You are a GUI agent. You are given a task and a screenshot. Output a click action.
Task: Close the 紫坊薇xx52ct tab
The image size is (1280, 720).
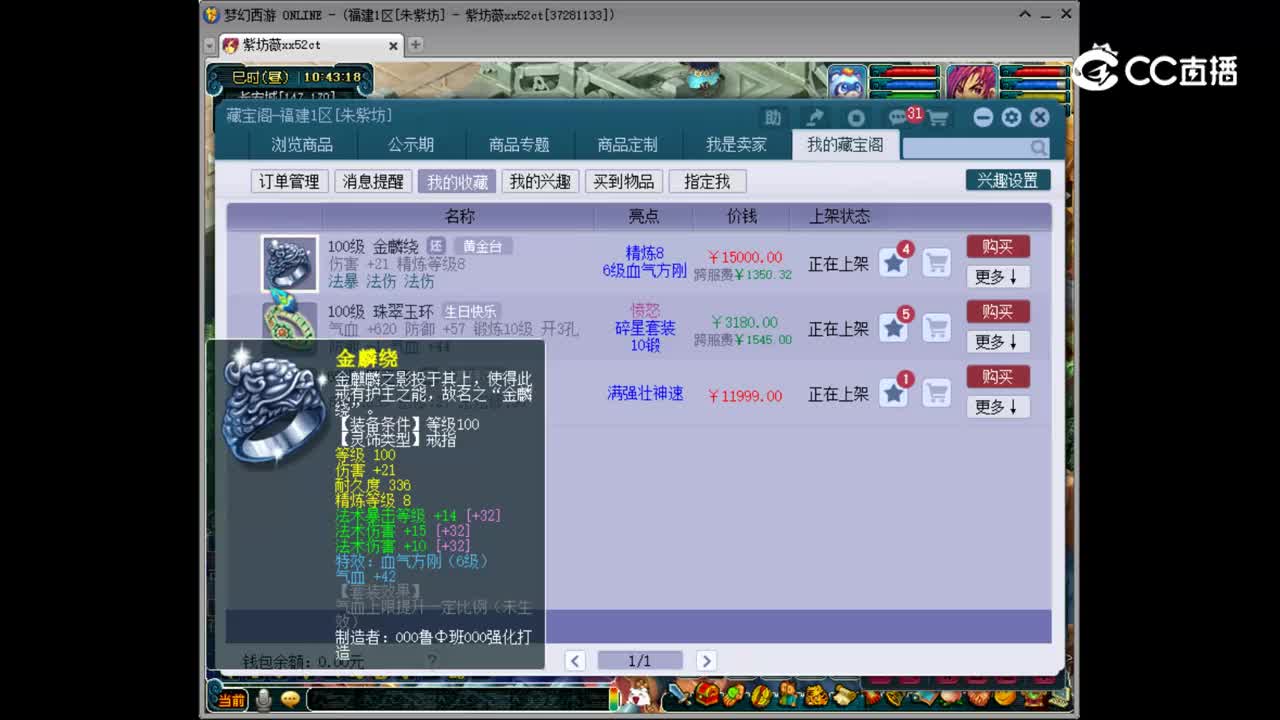393,45
